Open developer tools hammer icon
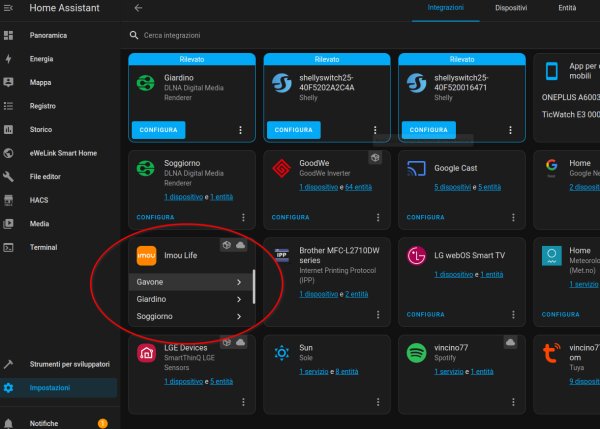Screen dimensions: 600x429 [8, 364]
